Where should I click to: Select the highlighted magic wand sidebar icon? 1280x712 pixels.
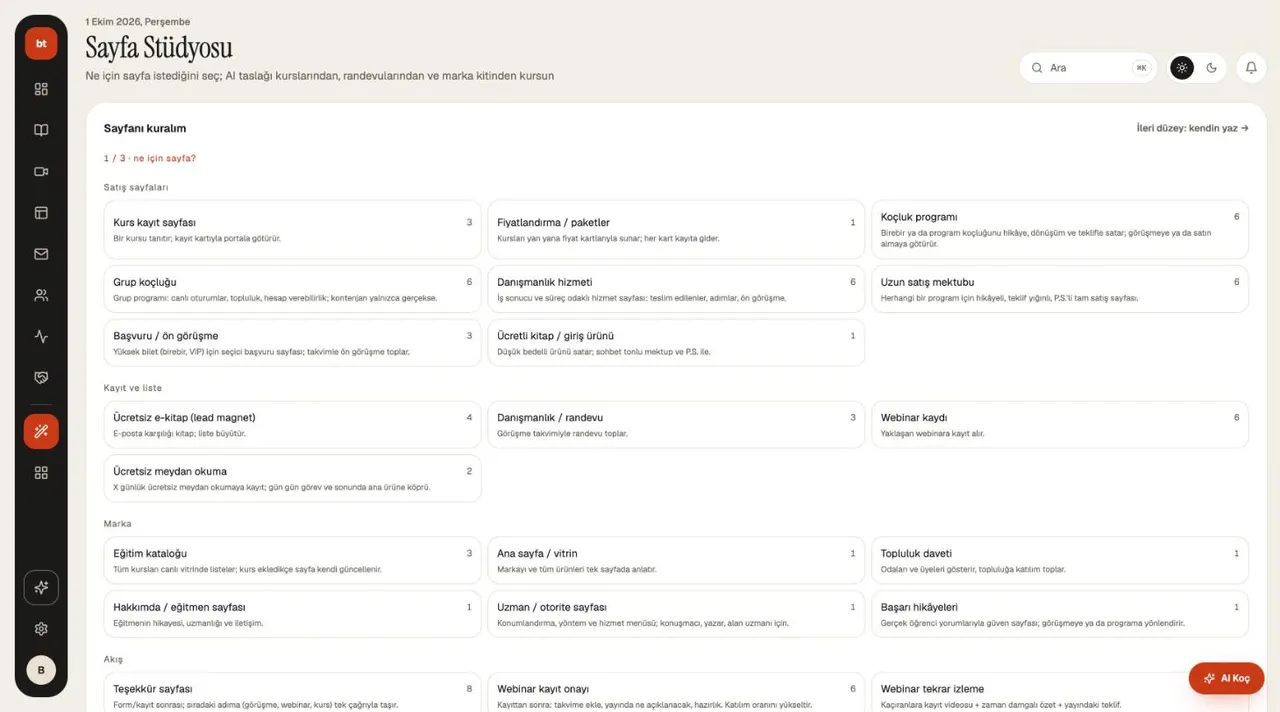[x=41, y=431]
